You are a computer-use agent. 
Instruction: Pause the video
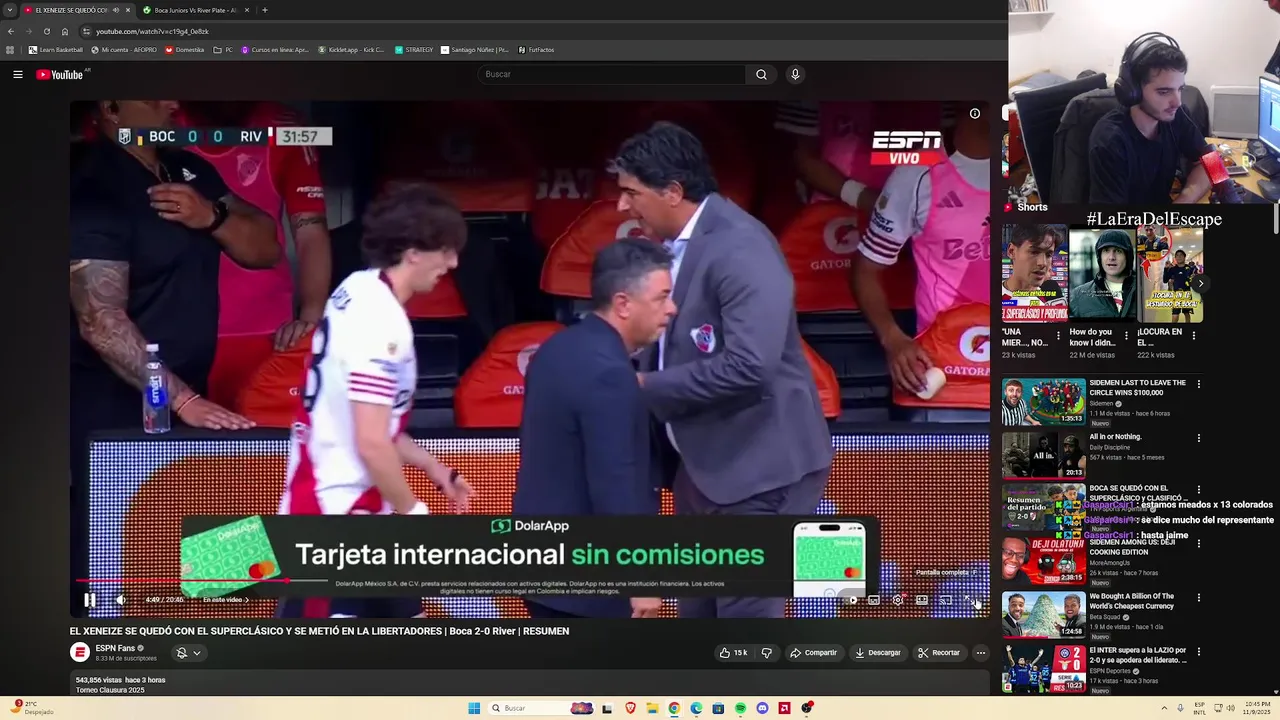(89, 600)
